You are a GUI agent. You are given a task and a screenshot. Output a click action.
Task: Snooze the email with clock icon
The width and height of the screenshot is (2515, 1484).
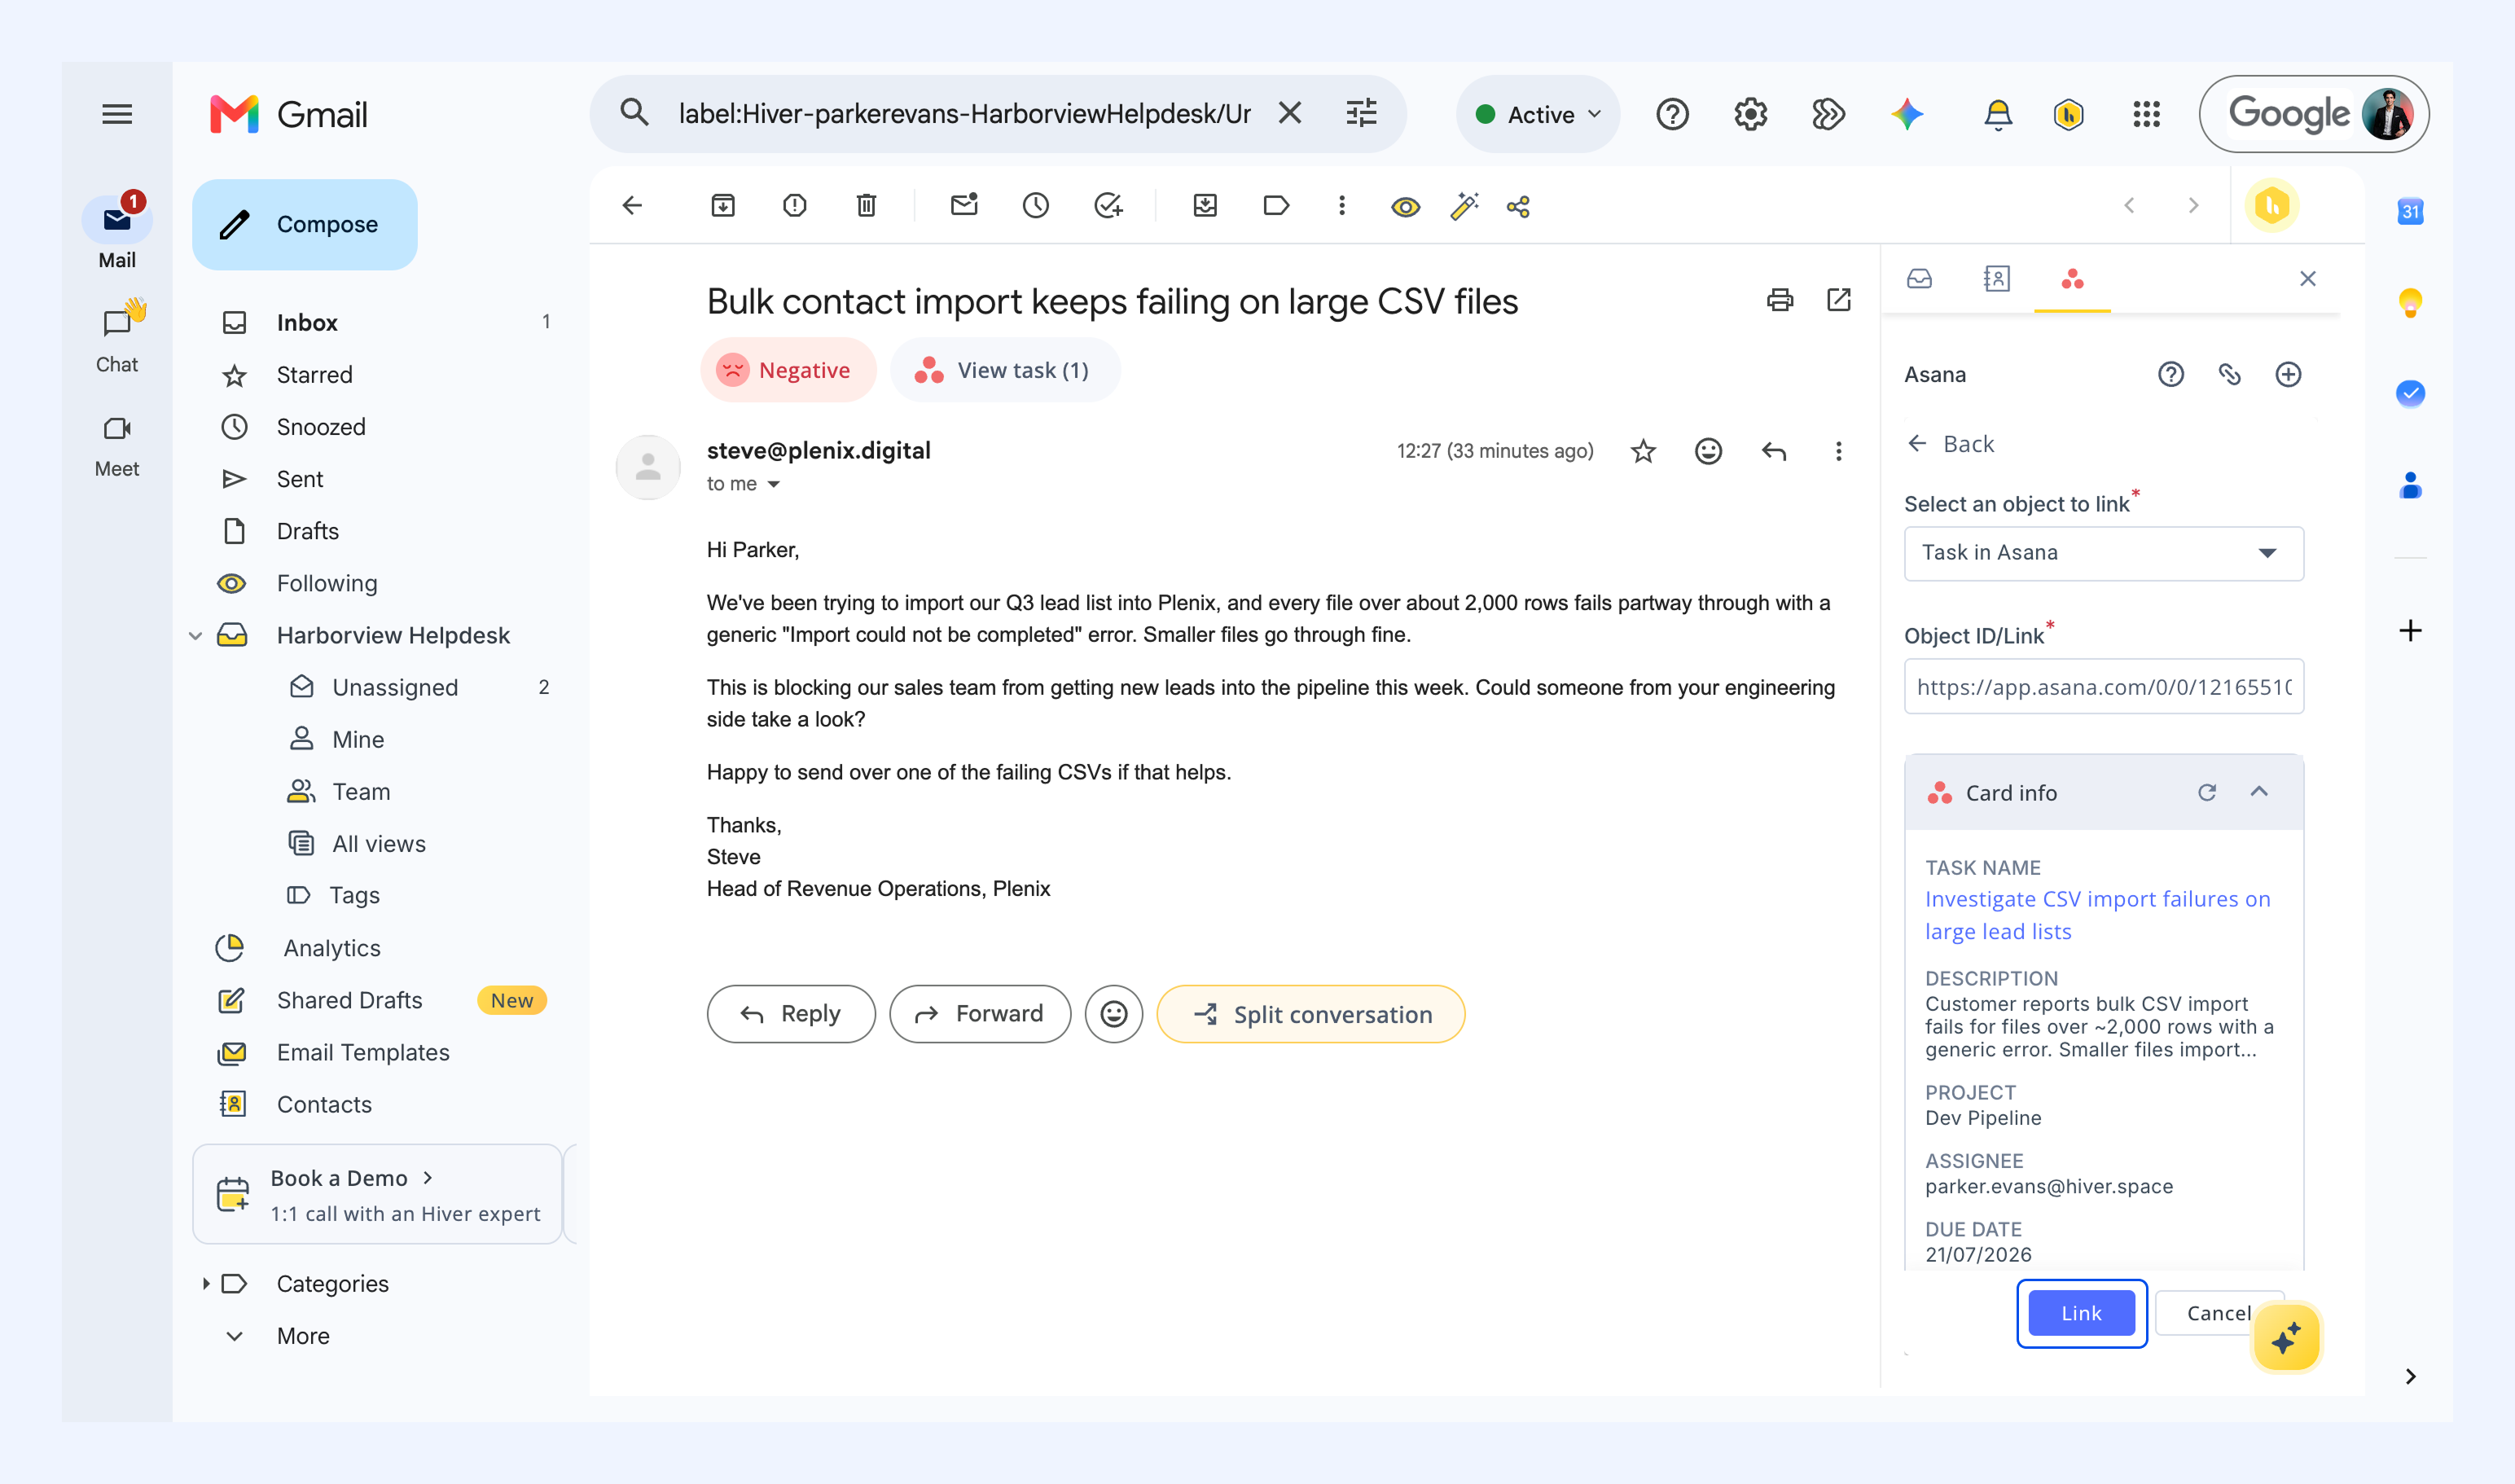[x=1036, y=206]
